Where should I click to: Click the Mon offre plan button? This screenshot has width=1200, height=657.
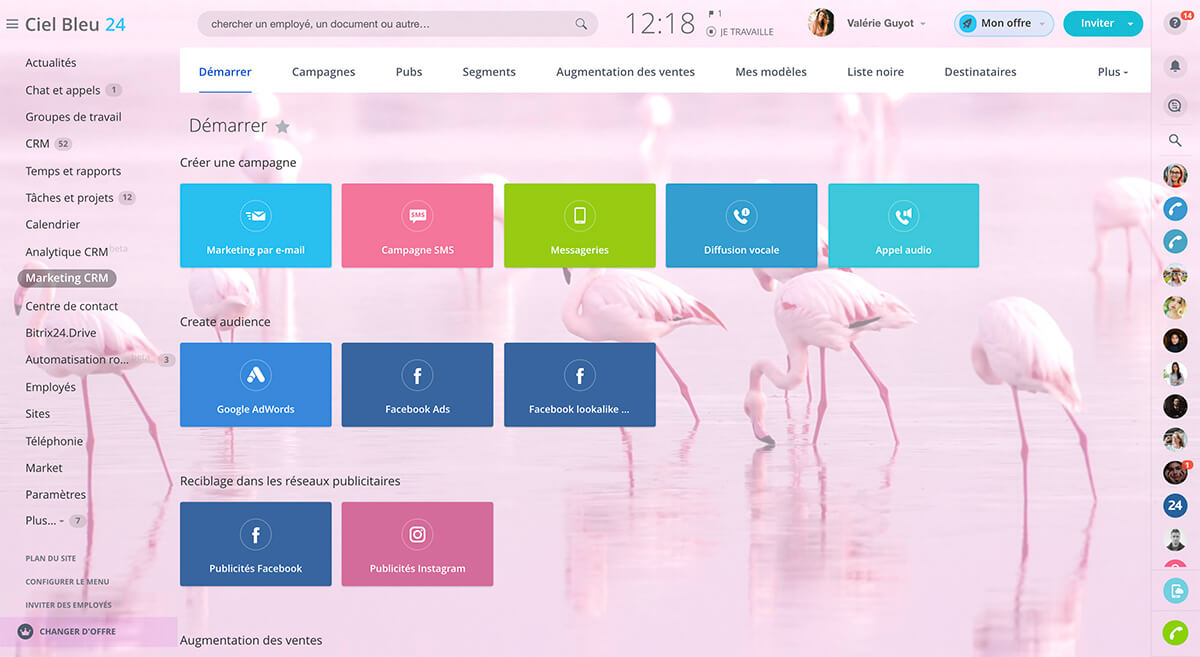point(1004,24)
